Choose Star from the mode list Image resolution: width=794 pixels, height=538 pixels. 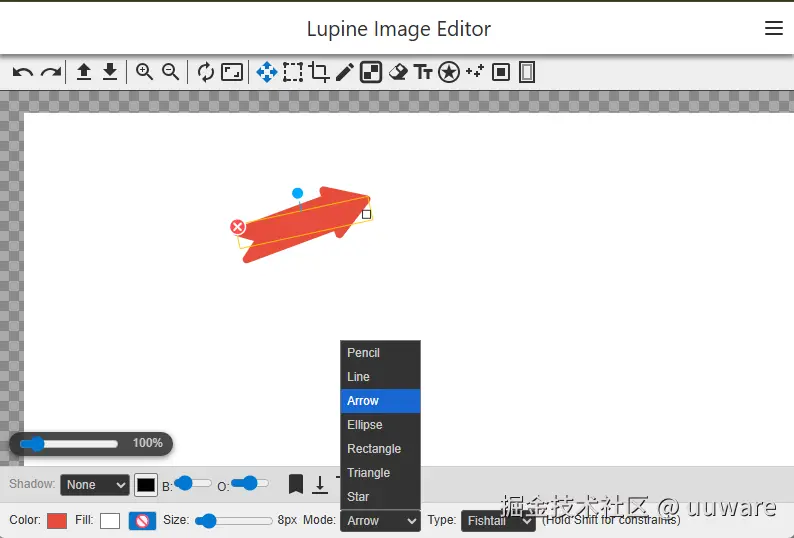(380, 496)
